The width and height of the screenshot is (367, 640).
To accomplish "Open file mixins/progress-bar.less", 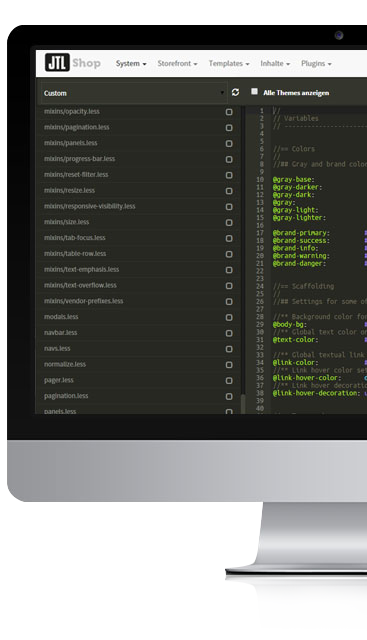I will [80, 159].
